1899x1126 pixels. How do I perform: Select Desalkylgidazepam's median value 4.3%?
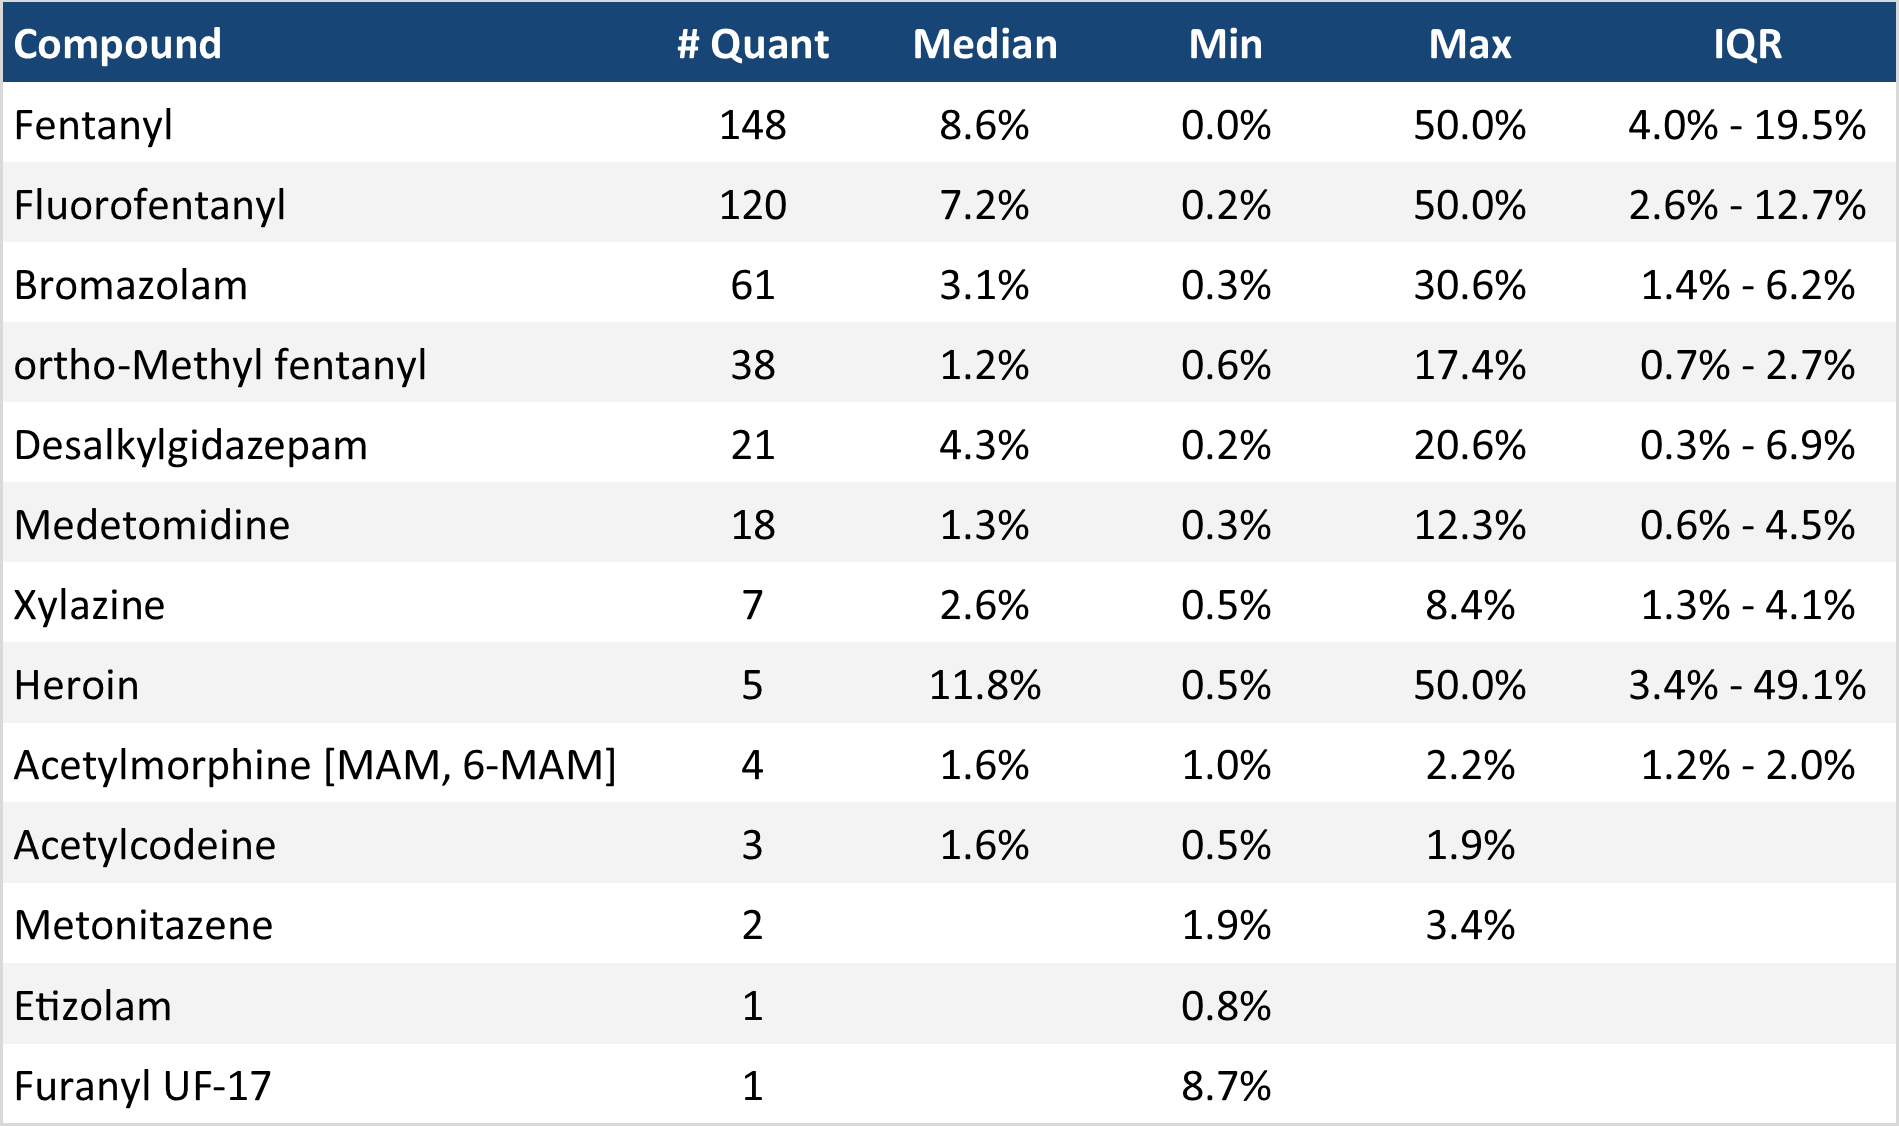pyautogui.click(x=984, y=445)
